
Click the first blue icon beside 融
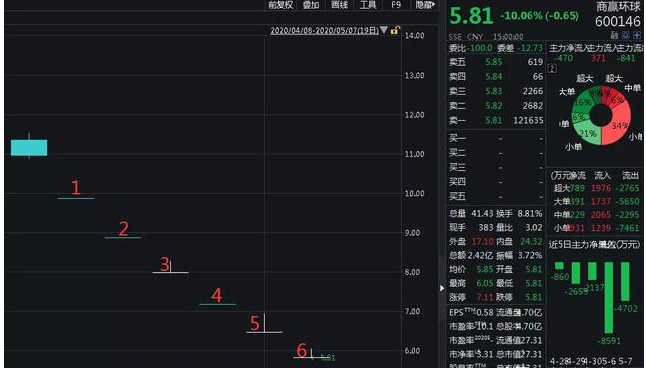(626, 35)
